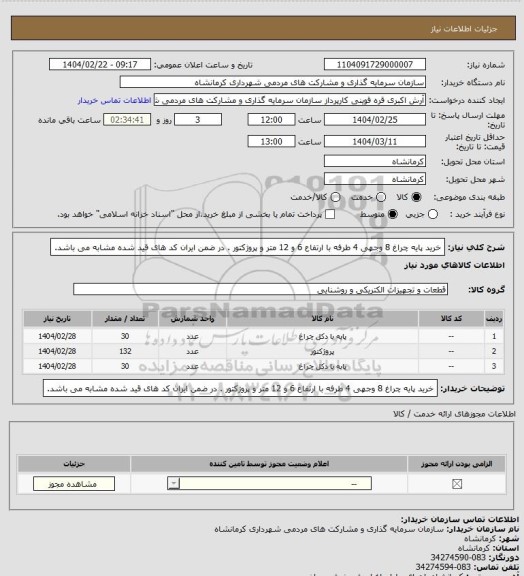Click the fax number 34274590-083

(x=458, y=558)
